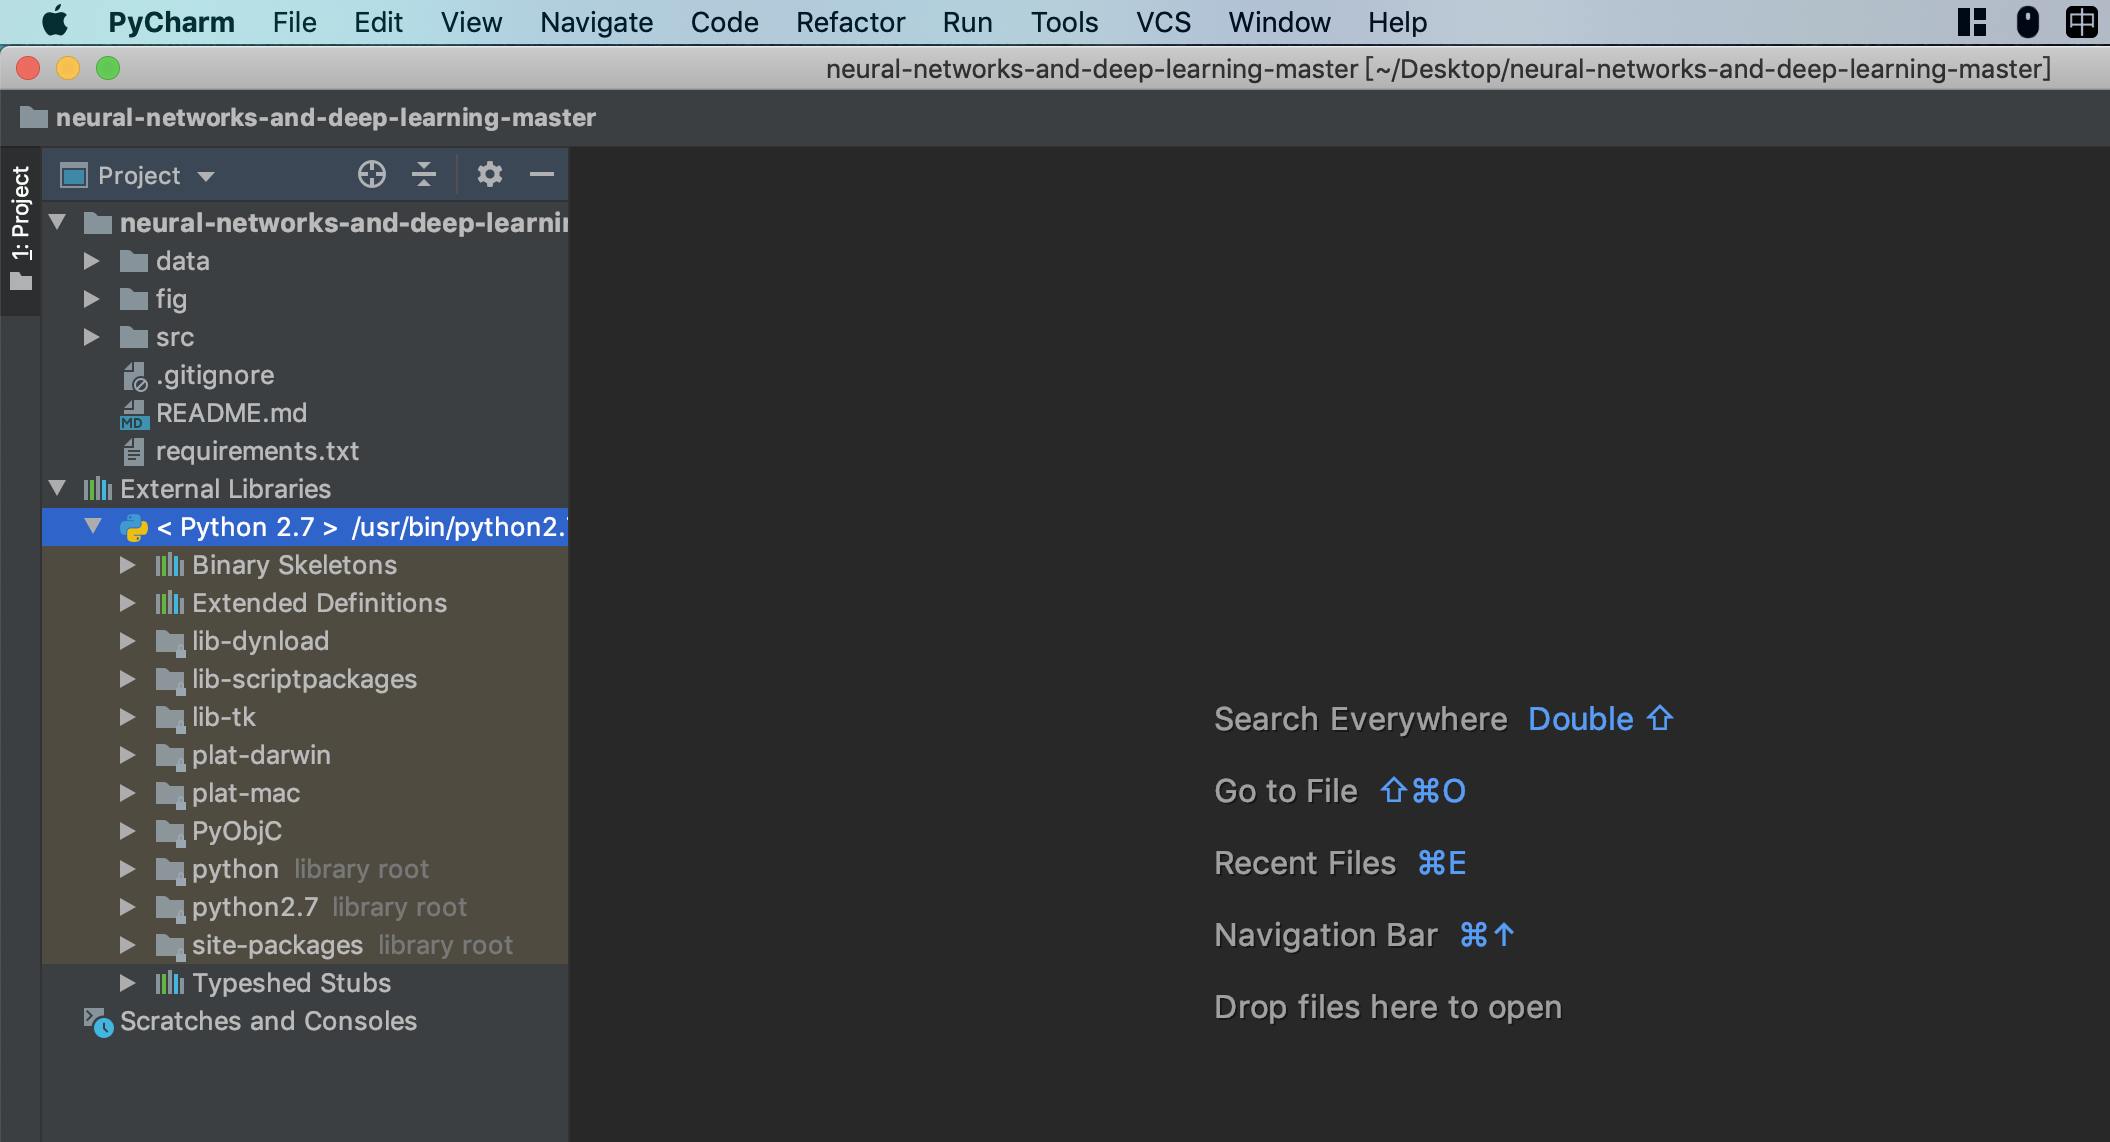Screen dimensions: 2110x1142
Task: Open the Tools menu
Action: tap(1064, 22)
